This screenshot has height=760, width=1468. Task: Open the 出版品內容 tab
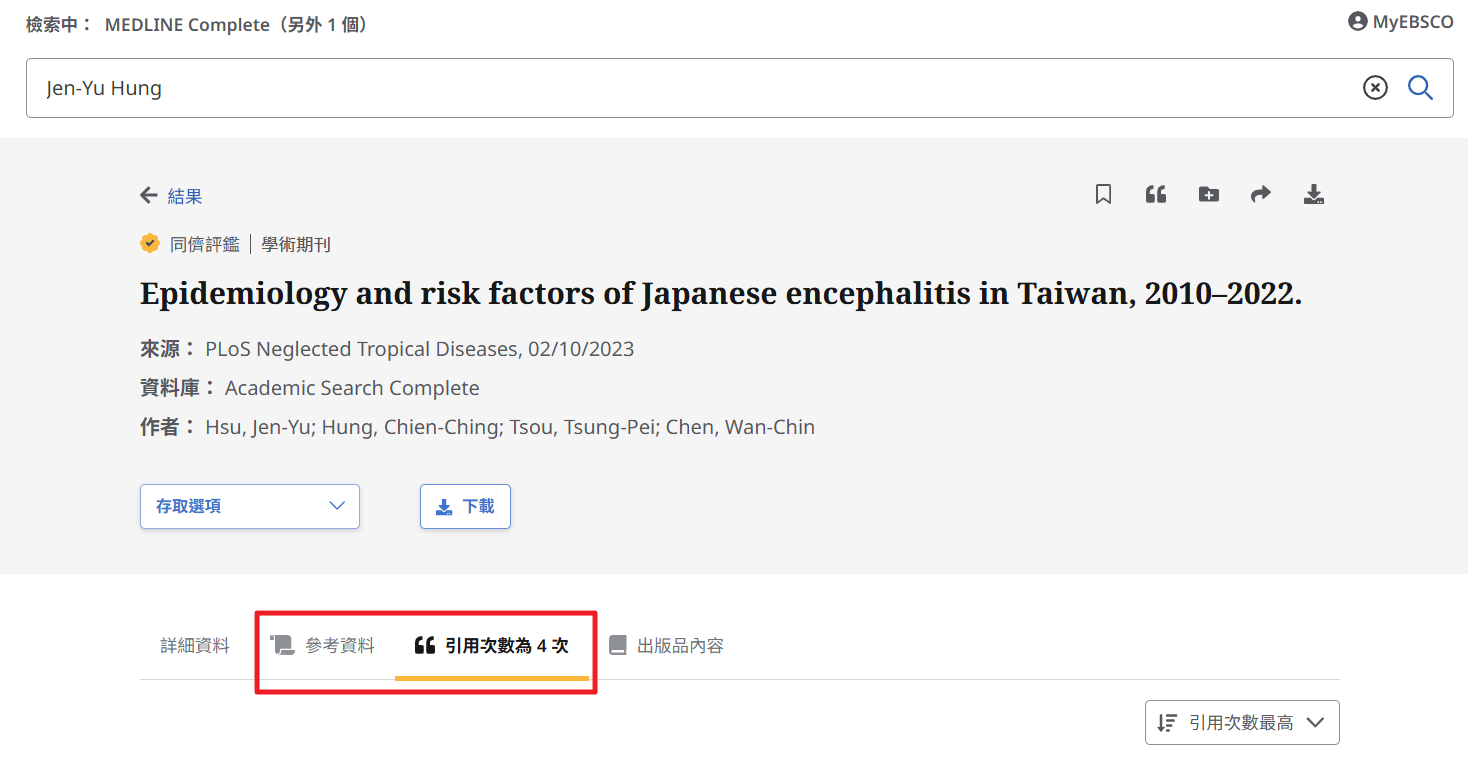667,646
